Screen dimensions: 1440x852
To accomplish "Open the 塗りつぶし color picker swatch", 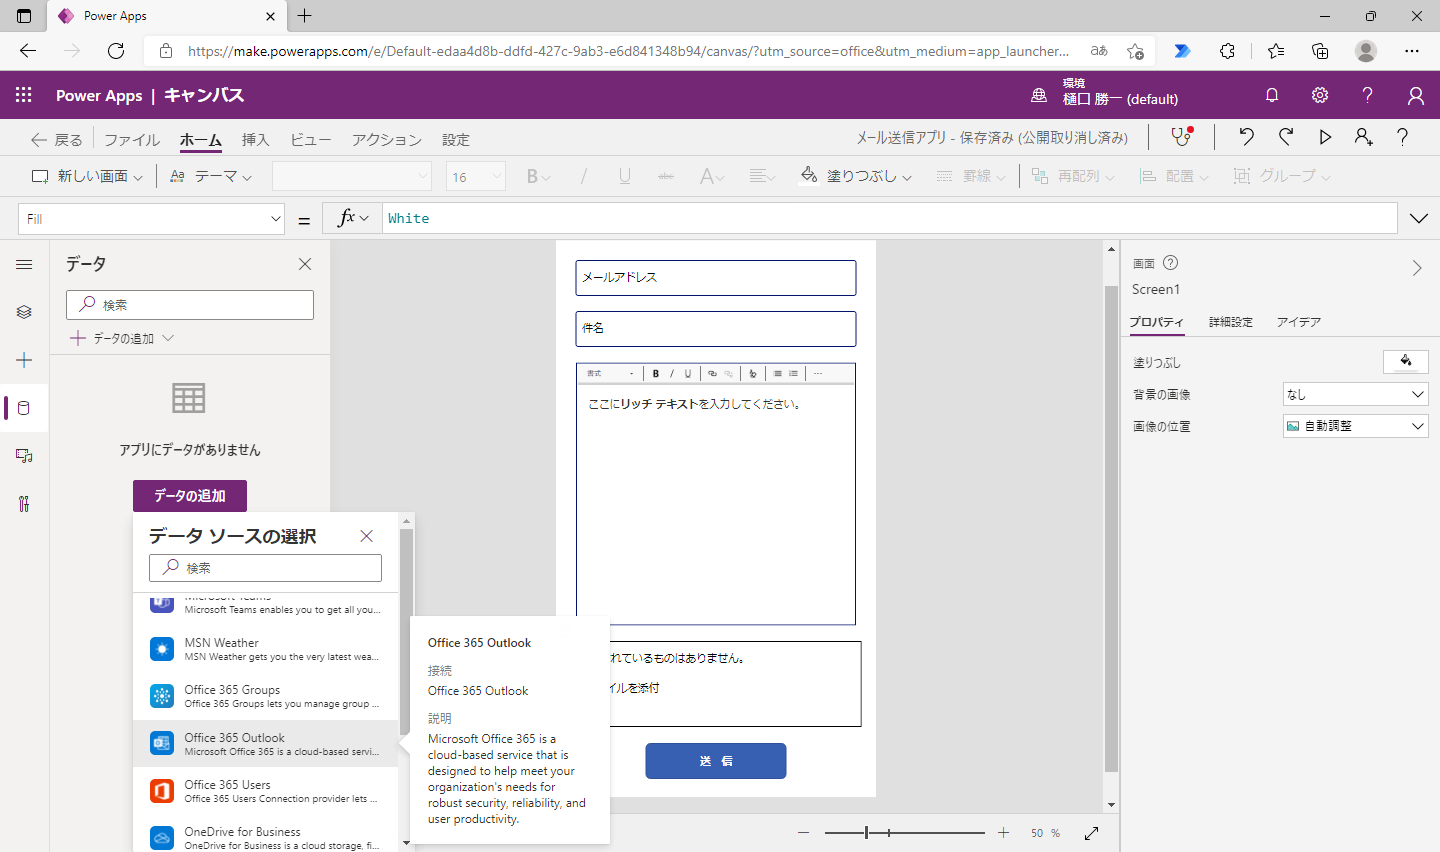I will (1405, 362).
